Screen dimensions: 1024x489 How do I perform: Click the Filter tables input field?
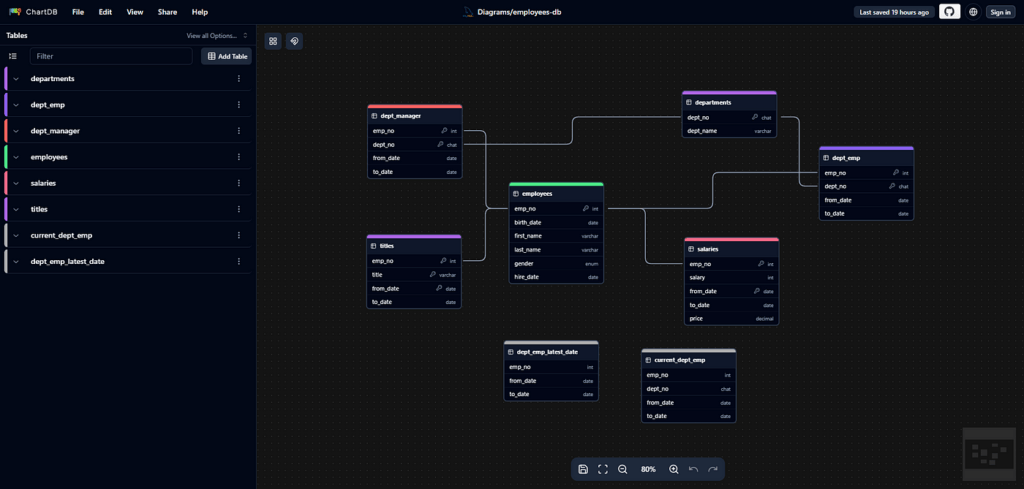(x=110, y=57)
